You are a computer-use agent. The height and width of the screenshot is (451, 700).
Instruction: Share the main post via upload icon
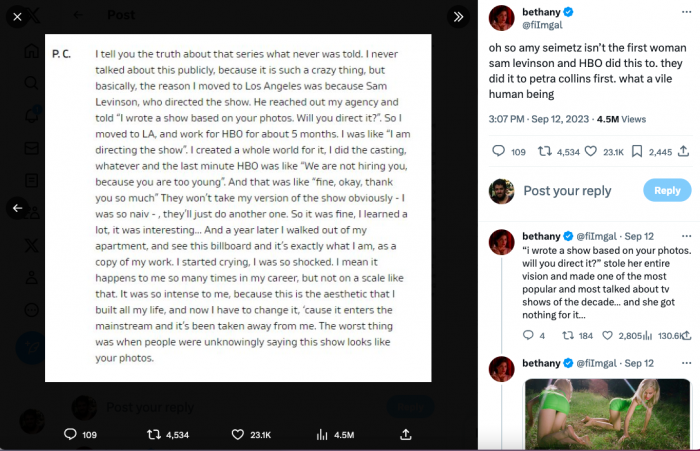(x=683, y=152)
